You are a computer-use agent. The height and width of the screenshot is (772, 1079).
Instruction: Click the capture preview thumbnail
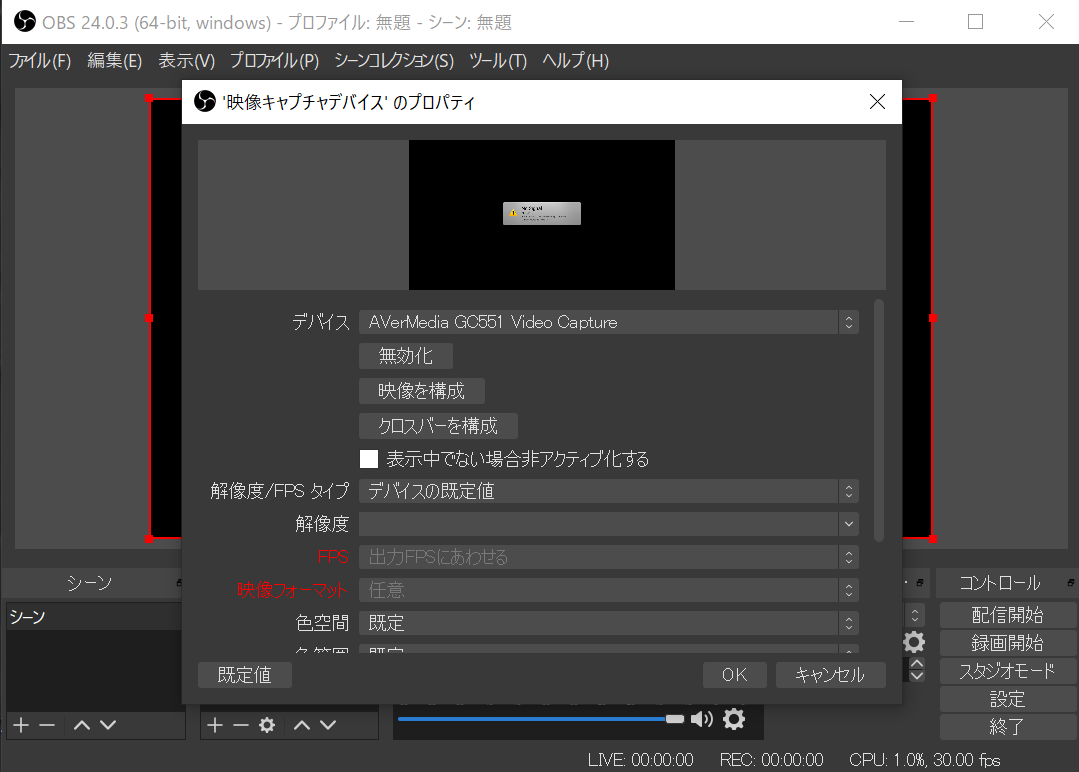click(x=542, y=215)
